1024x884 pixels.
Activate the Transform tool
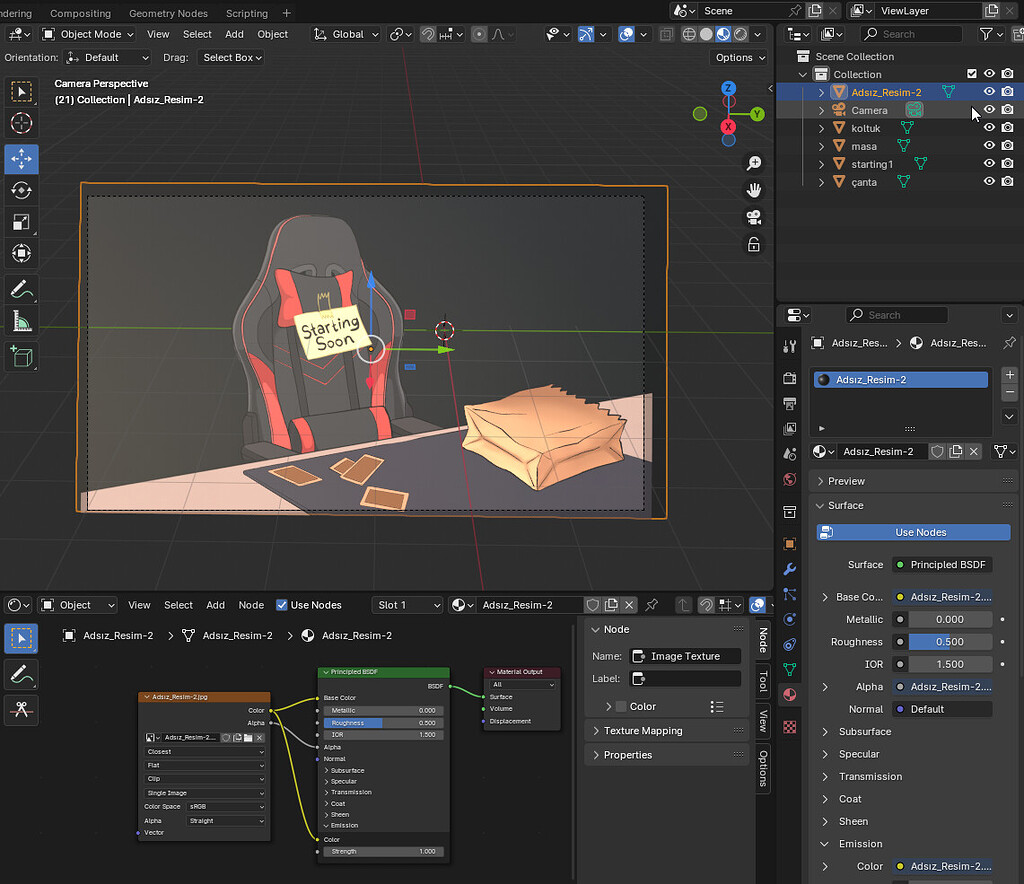[22, 253]
